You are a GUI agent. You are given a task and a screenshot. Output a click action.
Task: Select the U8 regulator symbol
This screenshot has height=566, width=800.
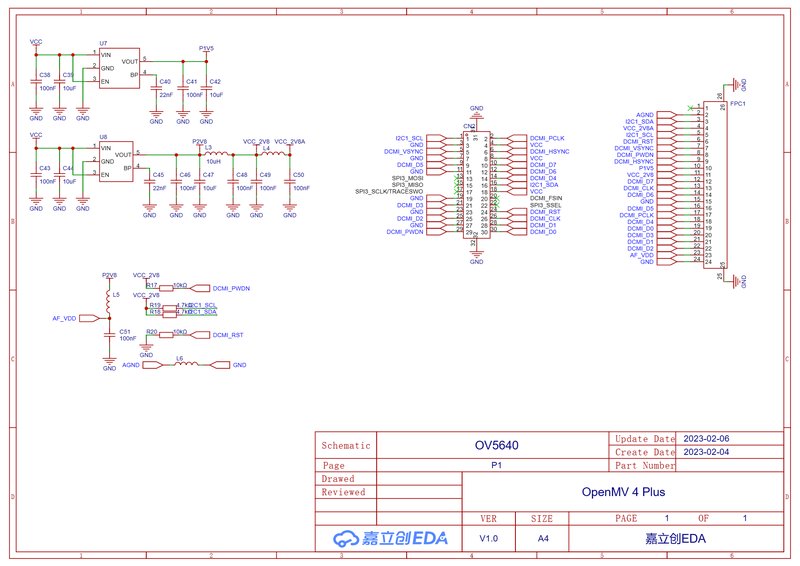tap(116, 161)
